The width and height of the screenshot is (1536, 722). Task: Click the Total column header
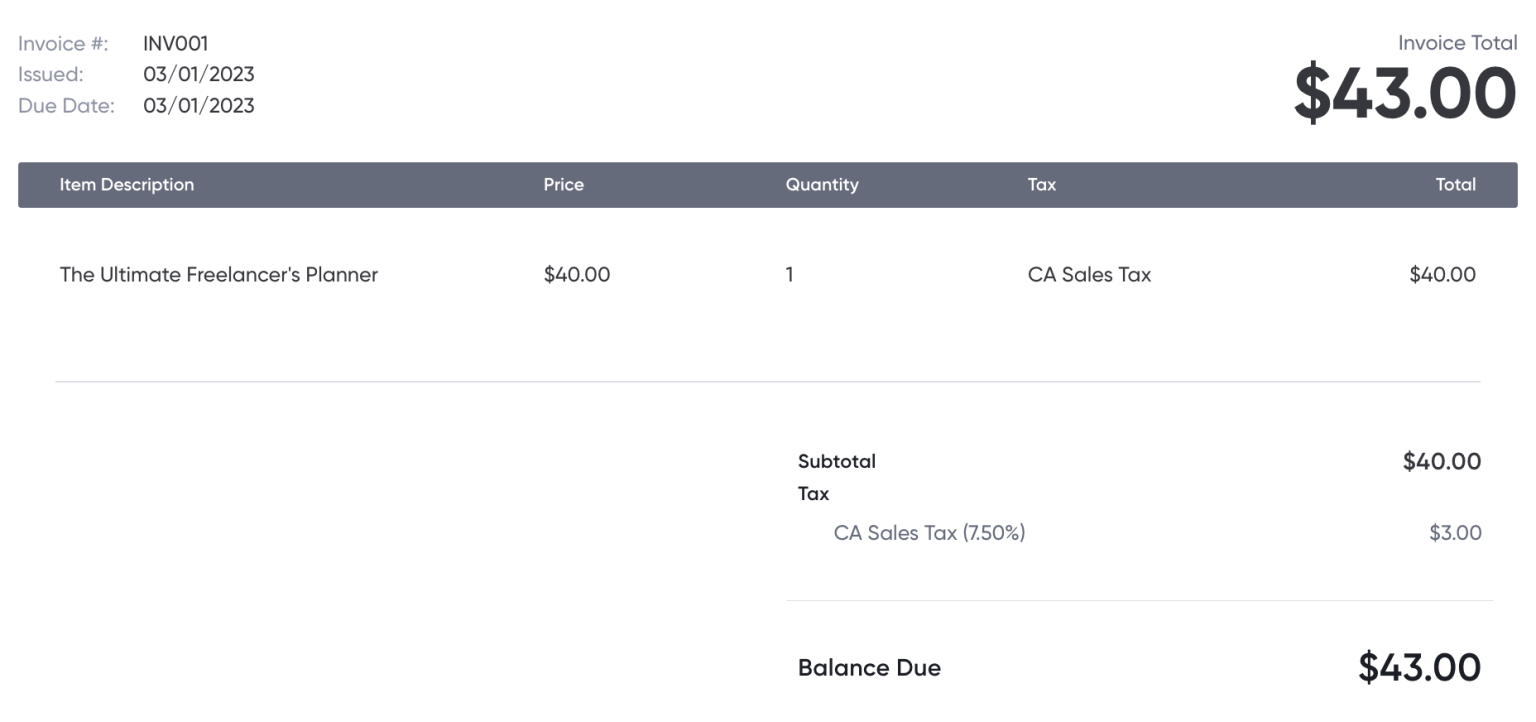1455,184
